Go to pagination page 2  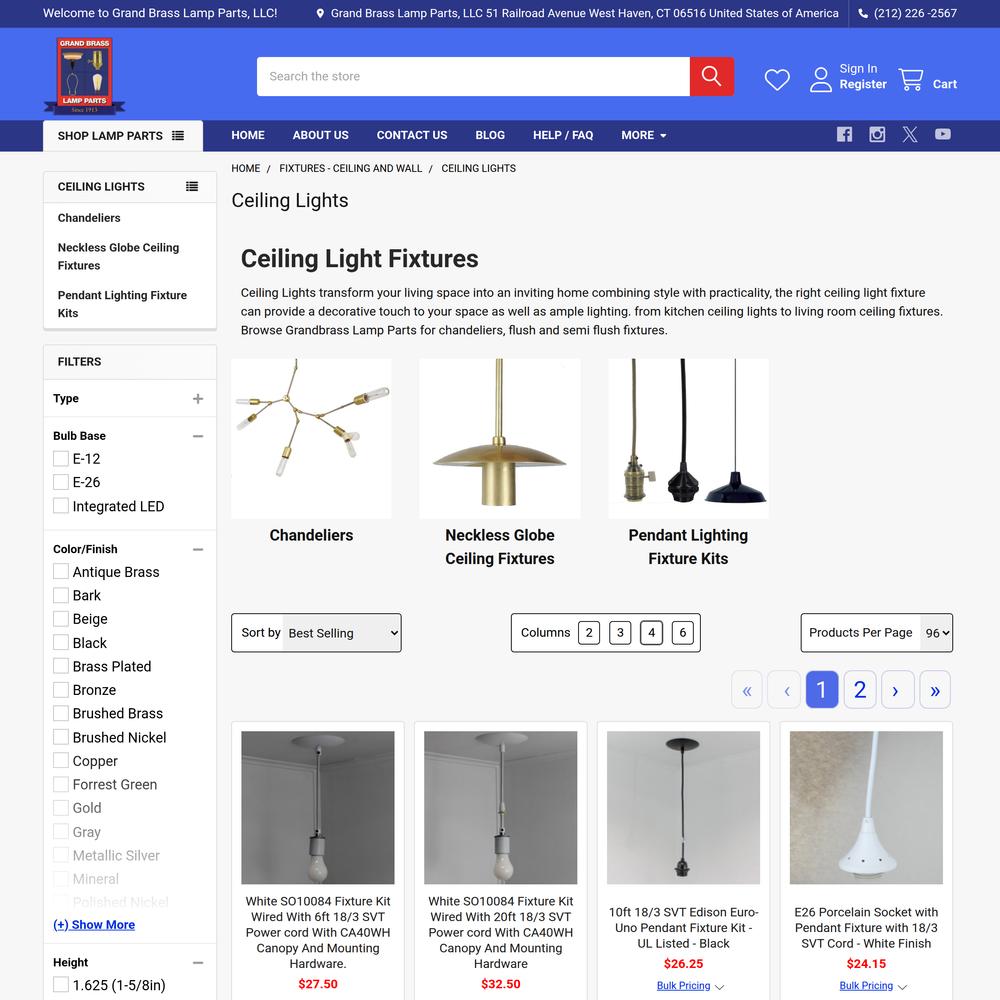[860, 689]
